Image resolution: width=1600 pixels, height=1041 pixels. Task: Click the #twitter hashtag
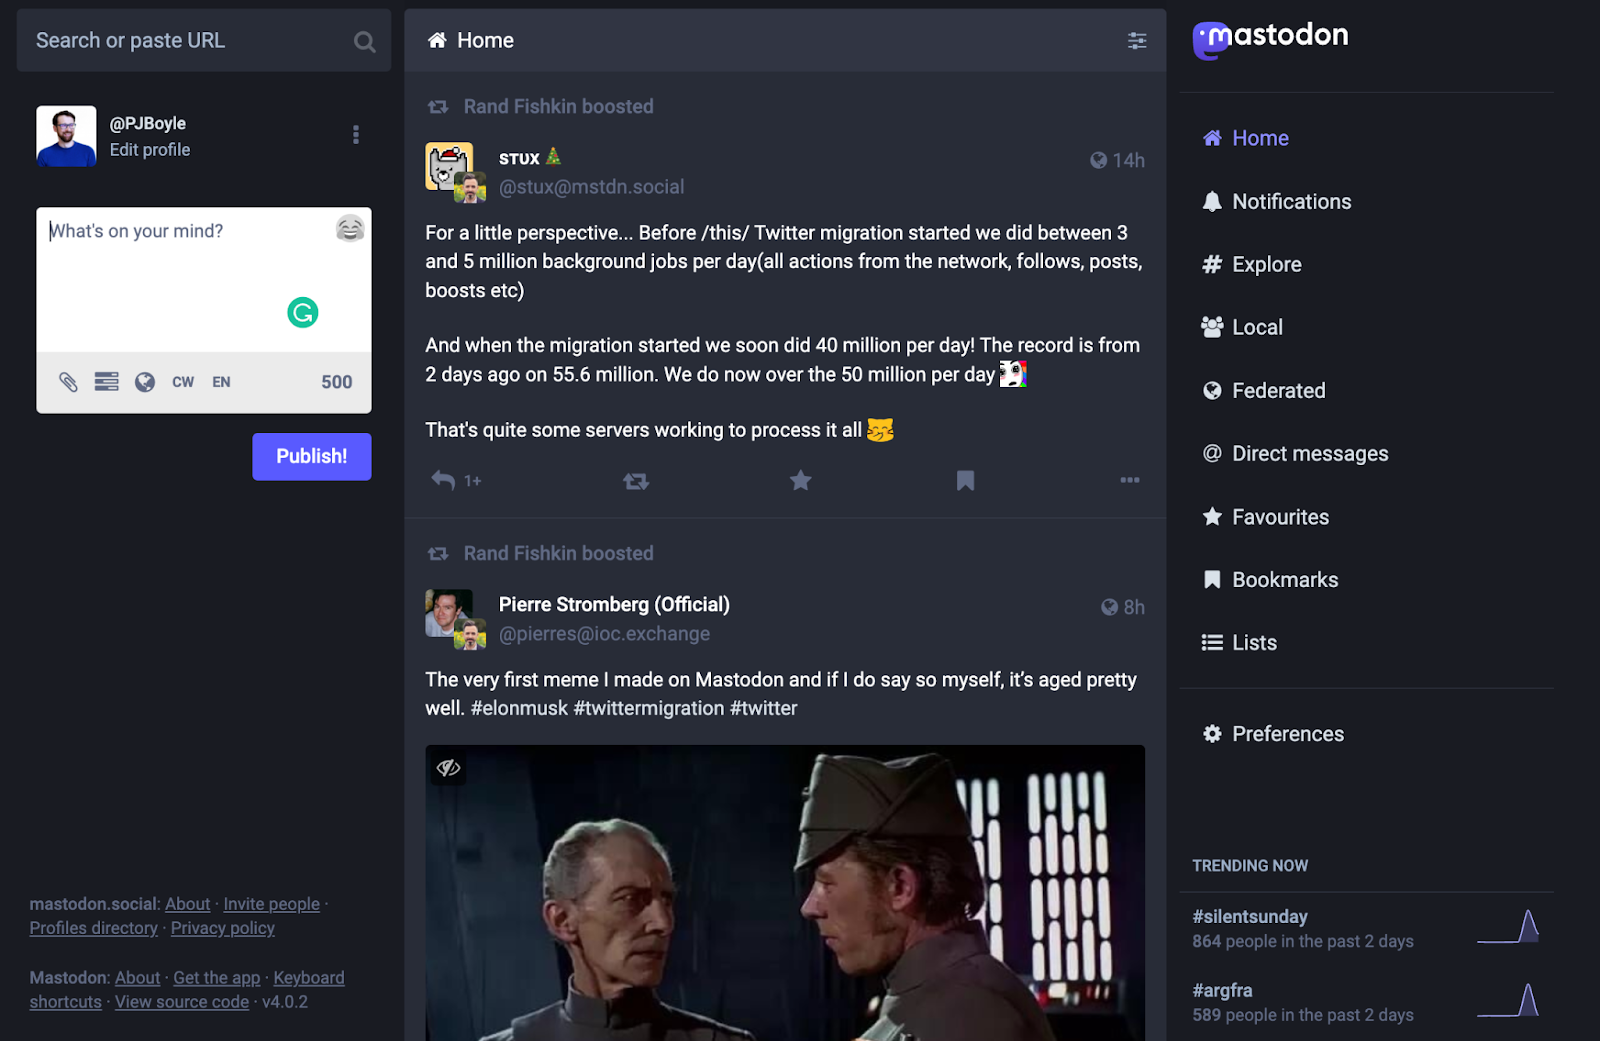764,709
